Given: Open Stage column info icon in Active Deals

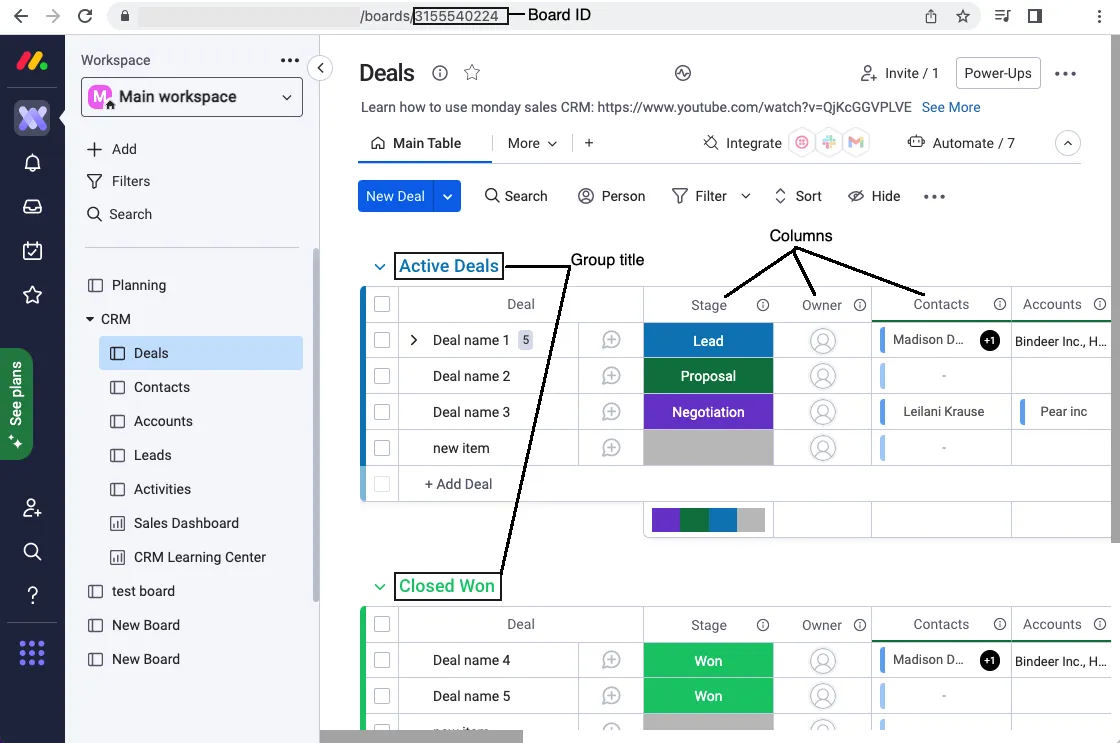Looking at the screenshot, I should point(763,305).
